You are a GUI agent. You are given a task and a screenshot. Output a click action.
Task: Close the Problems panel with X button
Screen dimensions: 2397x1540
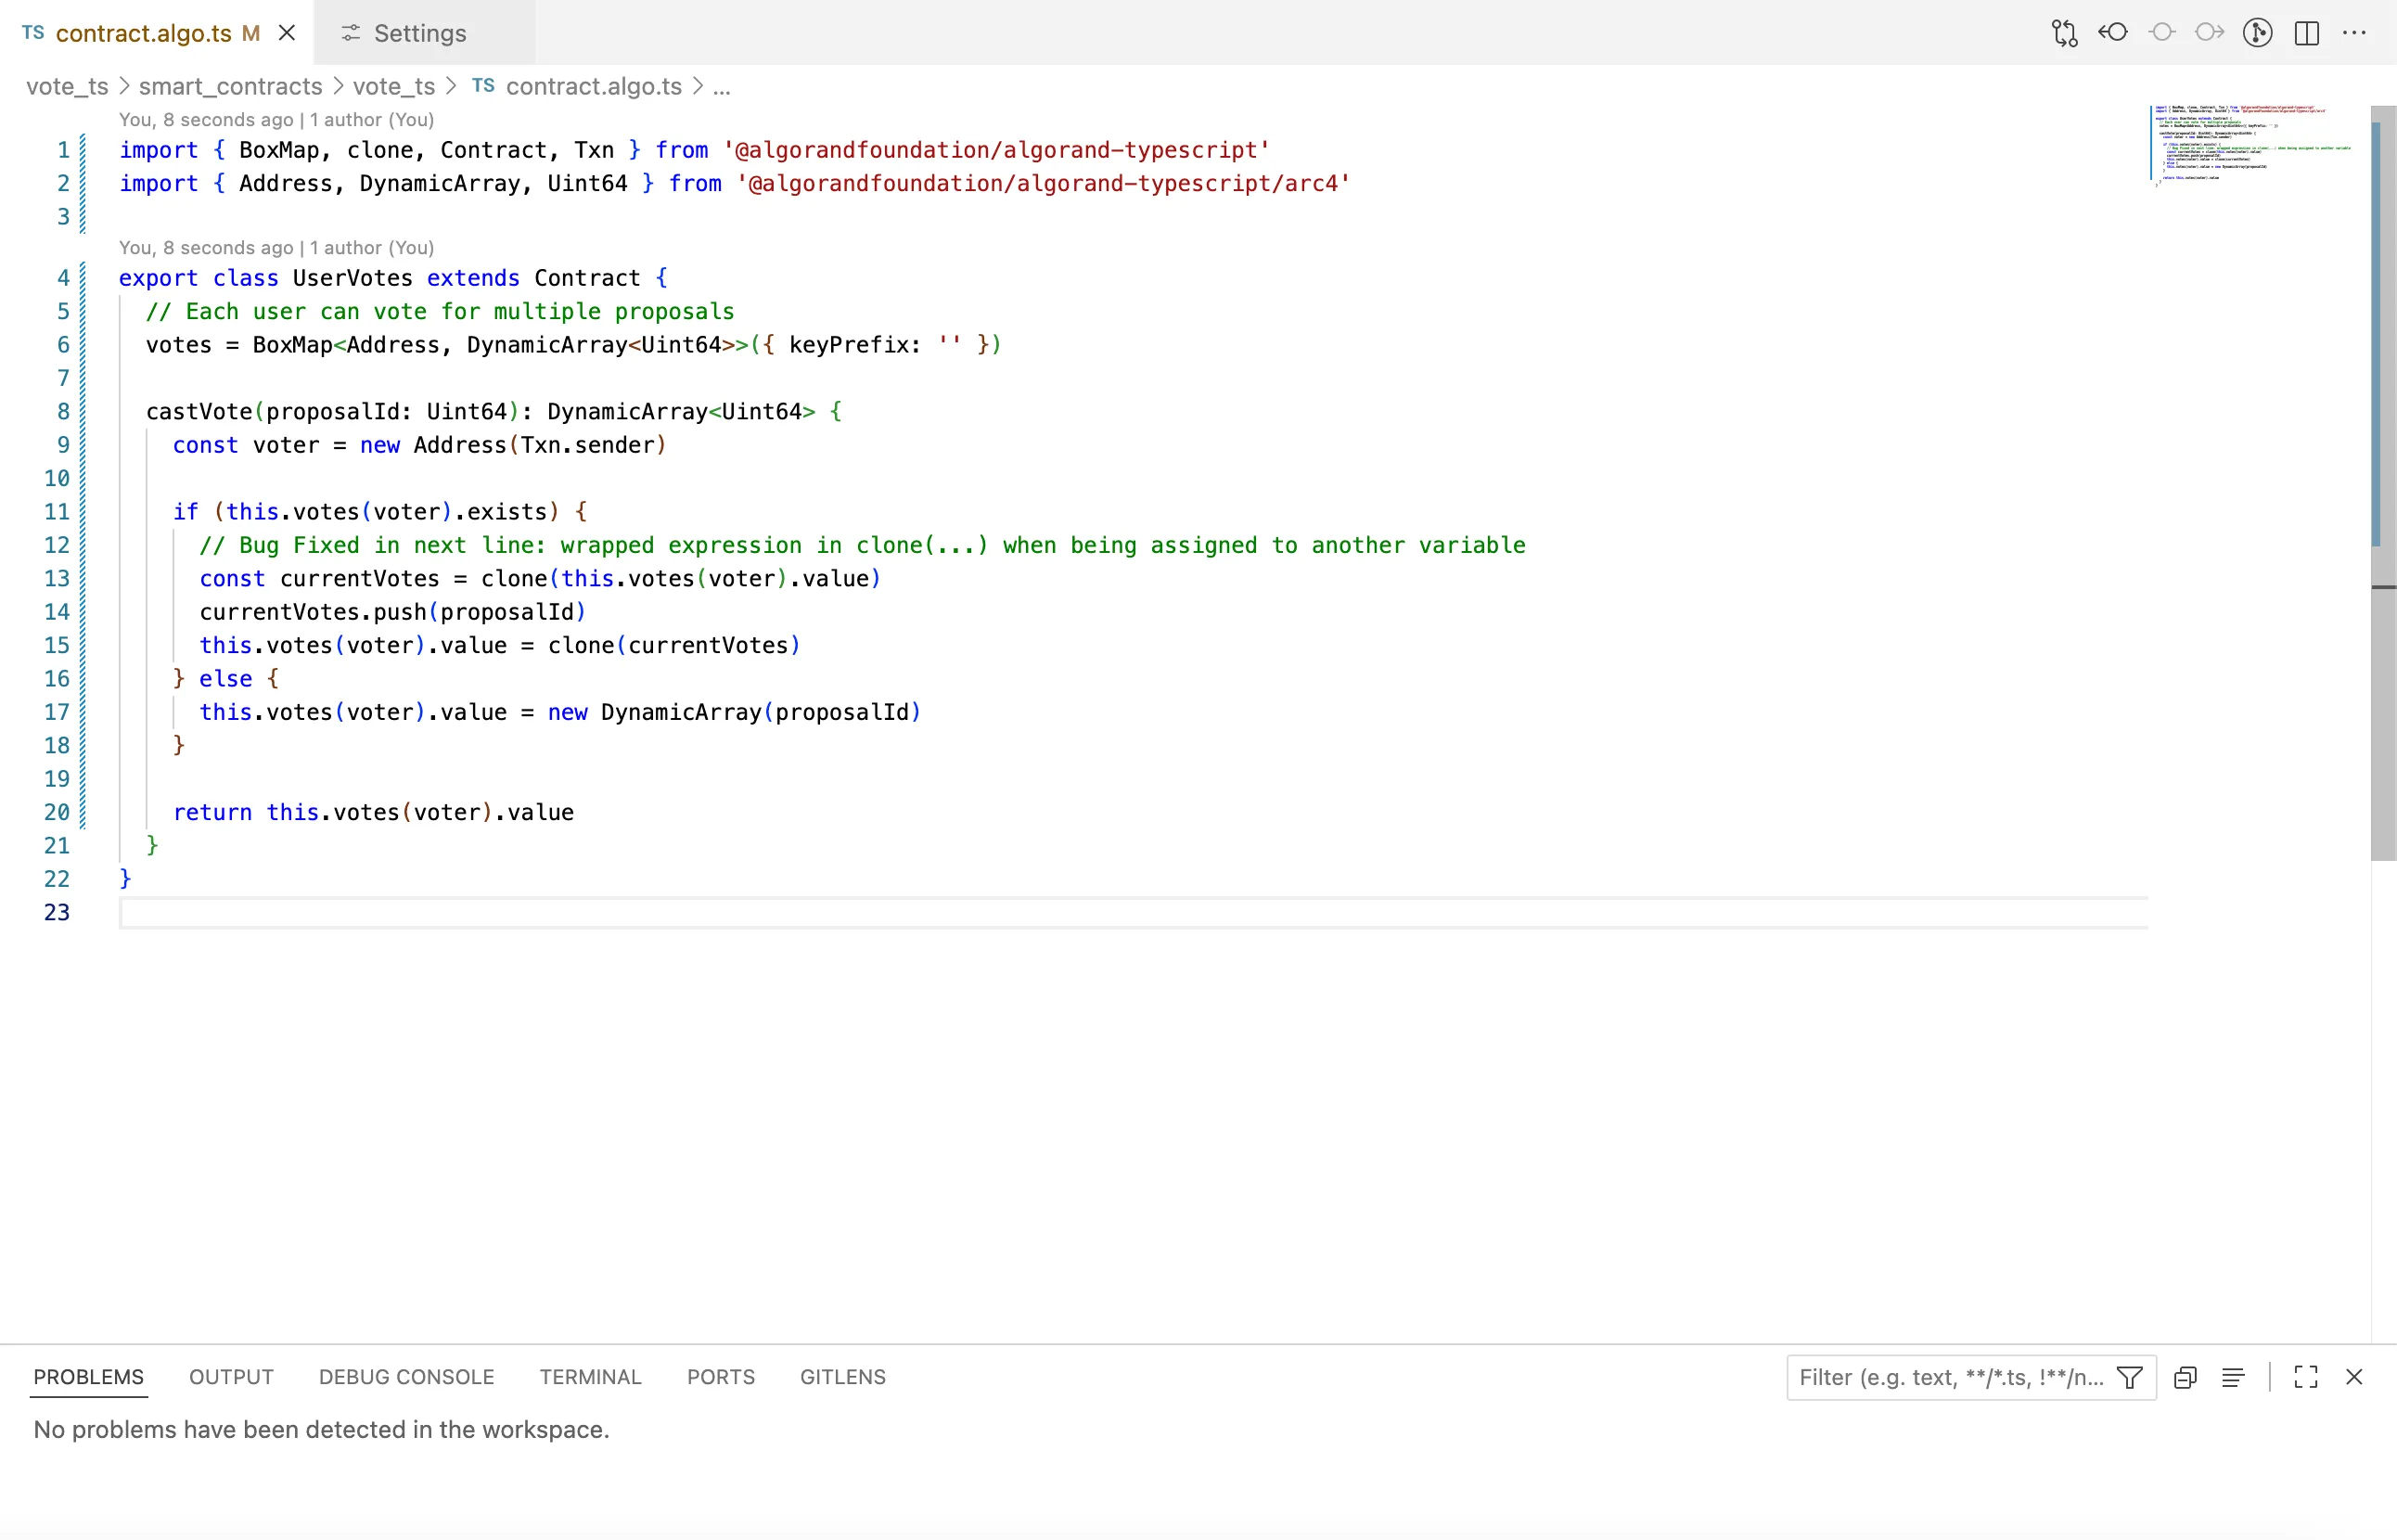coord(2355,1377)
